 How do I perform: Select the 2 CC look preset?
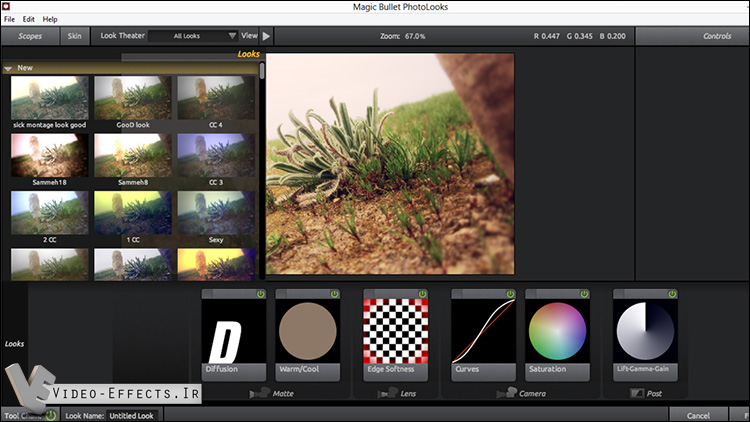coord(50,217)
